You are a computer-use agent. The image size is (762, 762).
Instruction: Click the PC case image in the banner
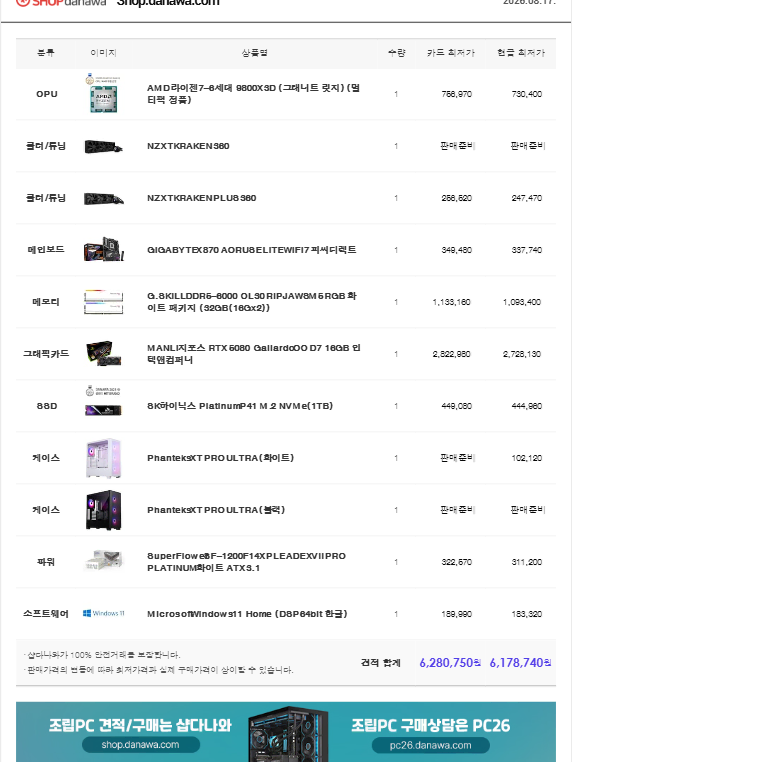289,734
